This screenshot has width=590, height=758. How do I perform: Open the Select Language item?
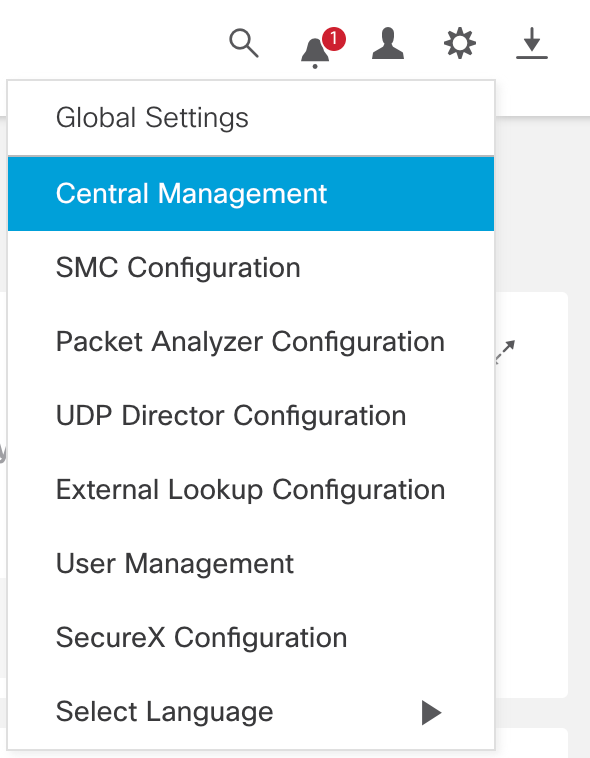tap(251, 712)
